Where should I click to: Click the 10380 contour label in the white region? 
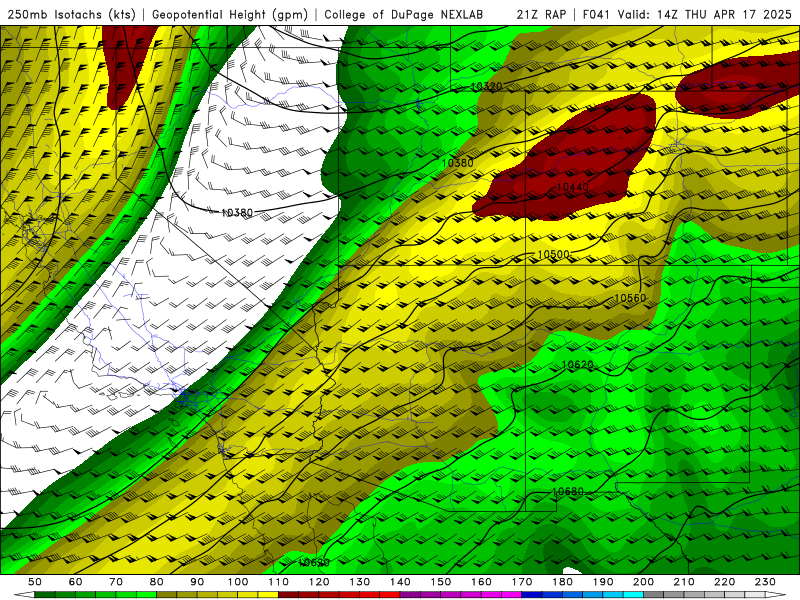237,212
